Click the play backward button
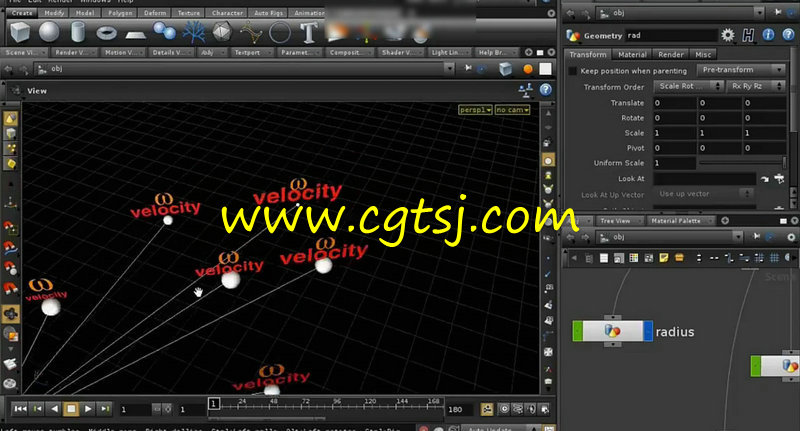Screen dimensions: 800x431 pos(54,409)
